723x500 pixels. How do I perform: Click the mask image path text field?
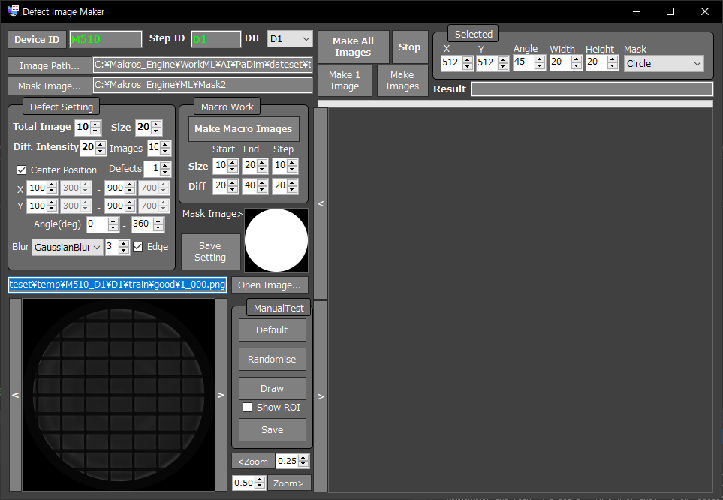click(203, 85)
